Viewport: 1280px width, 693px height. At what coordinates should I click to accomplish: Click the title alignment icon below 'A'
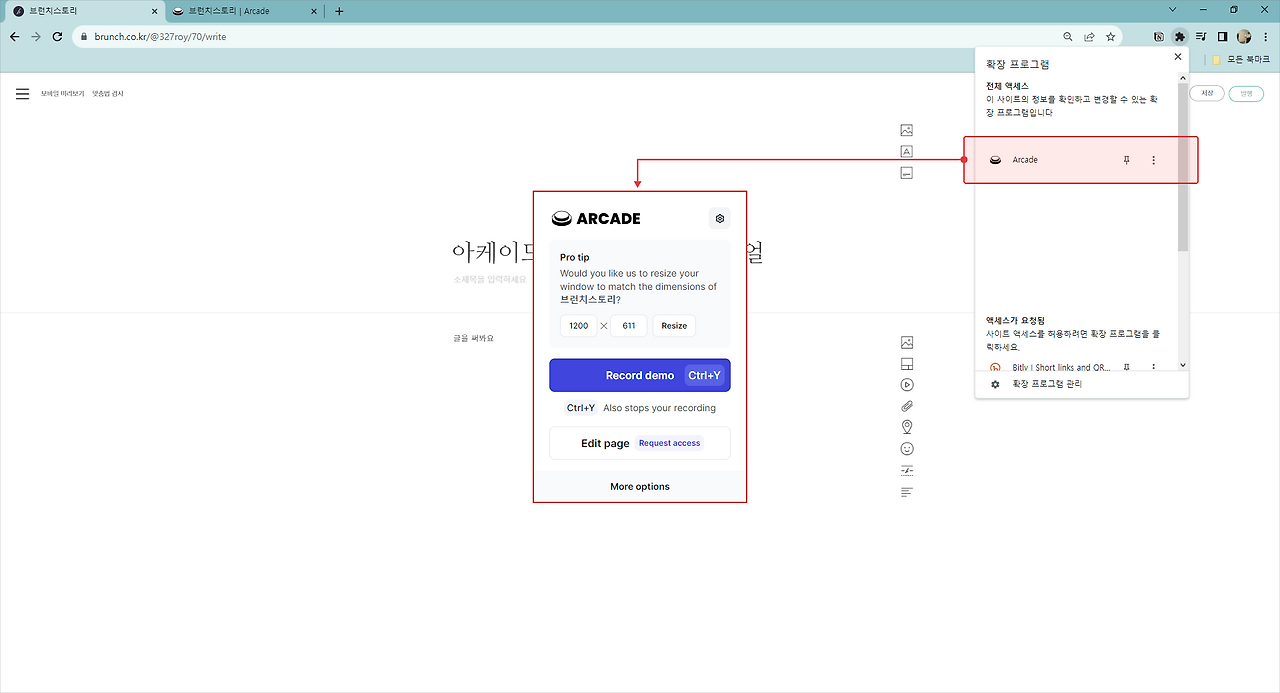tap(907, 173)
